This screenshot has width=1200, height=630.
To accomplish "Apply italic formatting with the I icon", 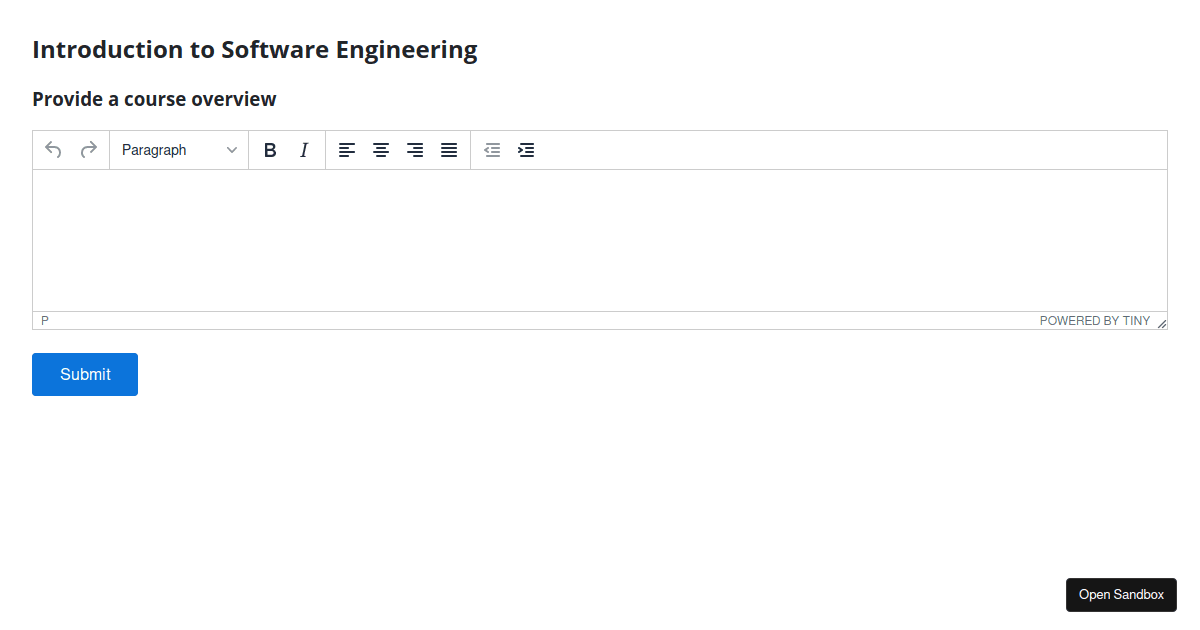I will tap(303, 149).
